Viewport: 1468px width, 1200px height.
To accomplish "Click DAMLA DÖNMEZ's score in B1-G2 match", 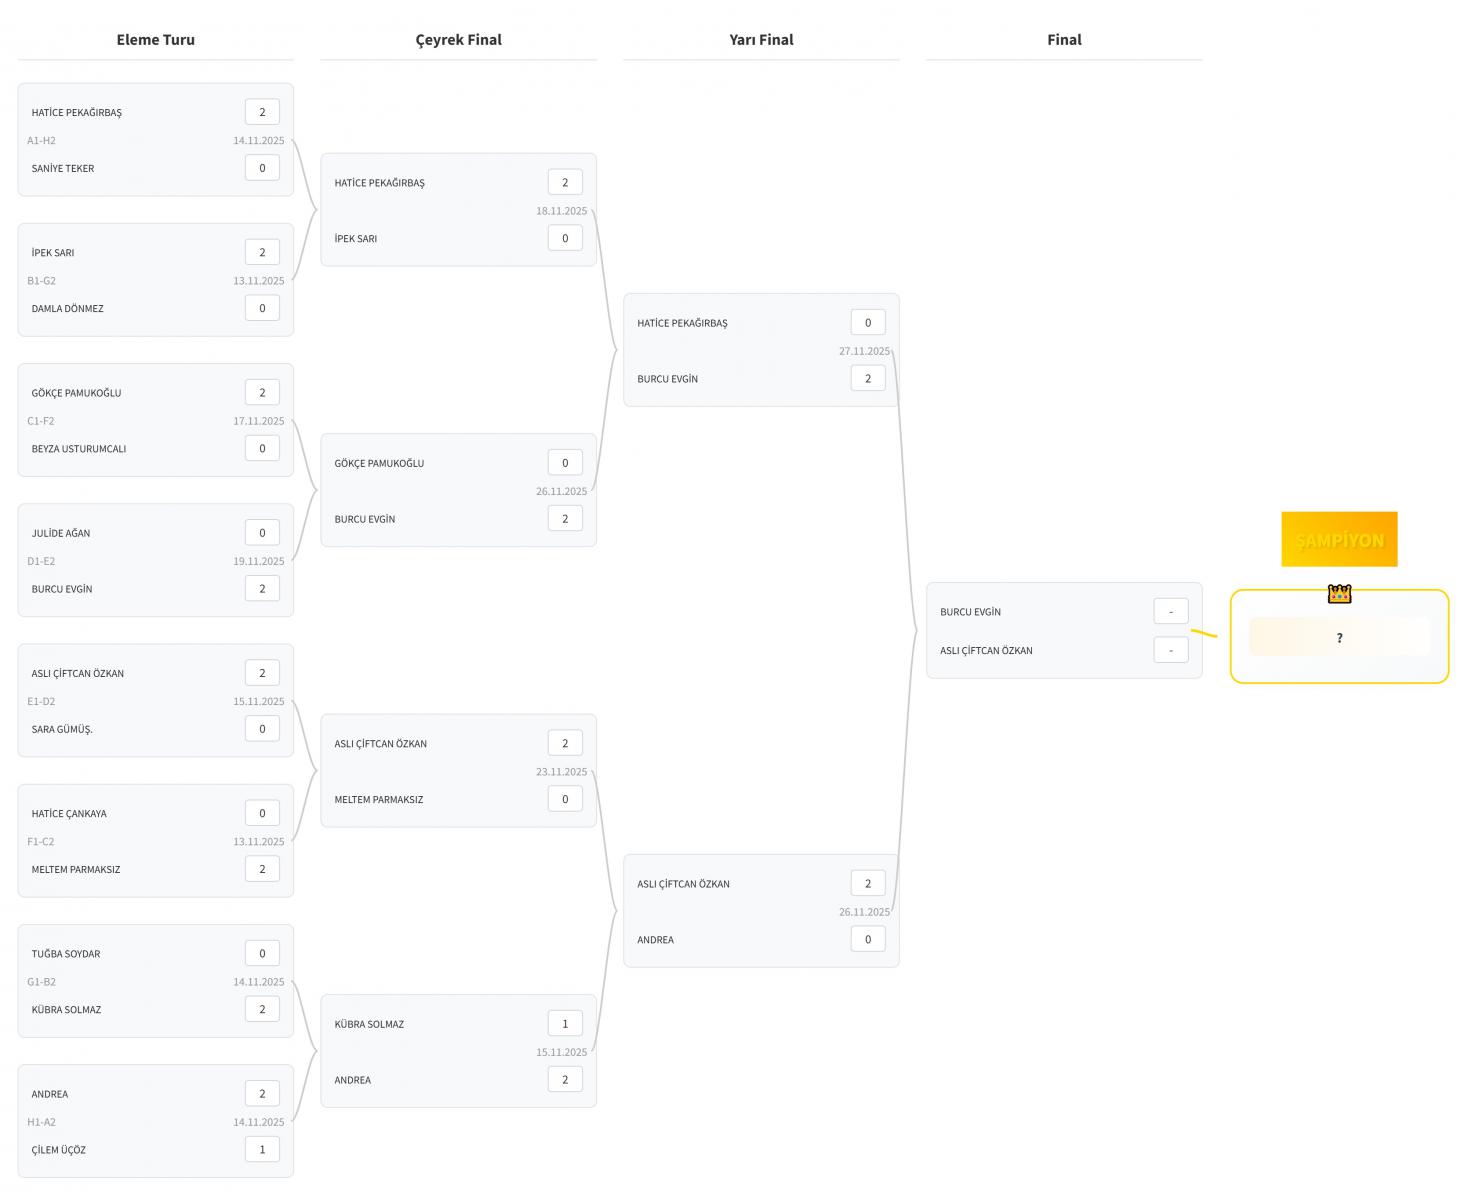I will (262, 308).
